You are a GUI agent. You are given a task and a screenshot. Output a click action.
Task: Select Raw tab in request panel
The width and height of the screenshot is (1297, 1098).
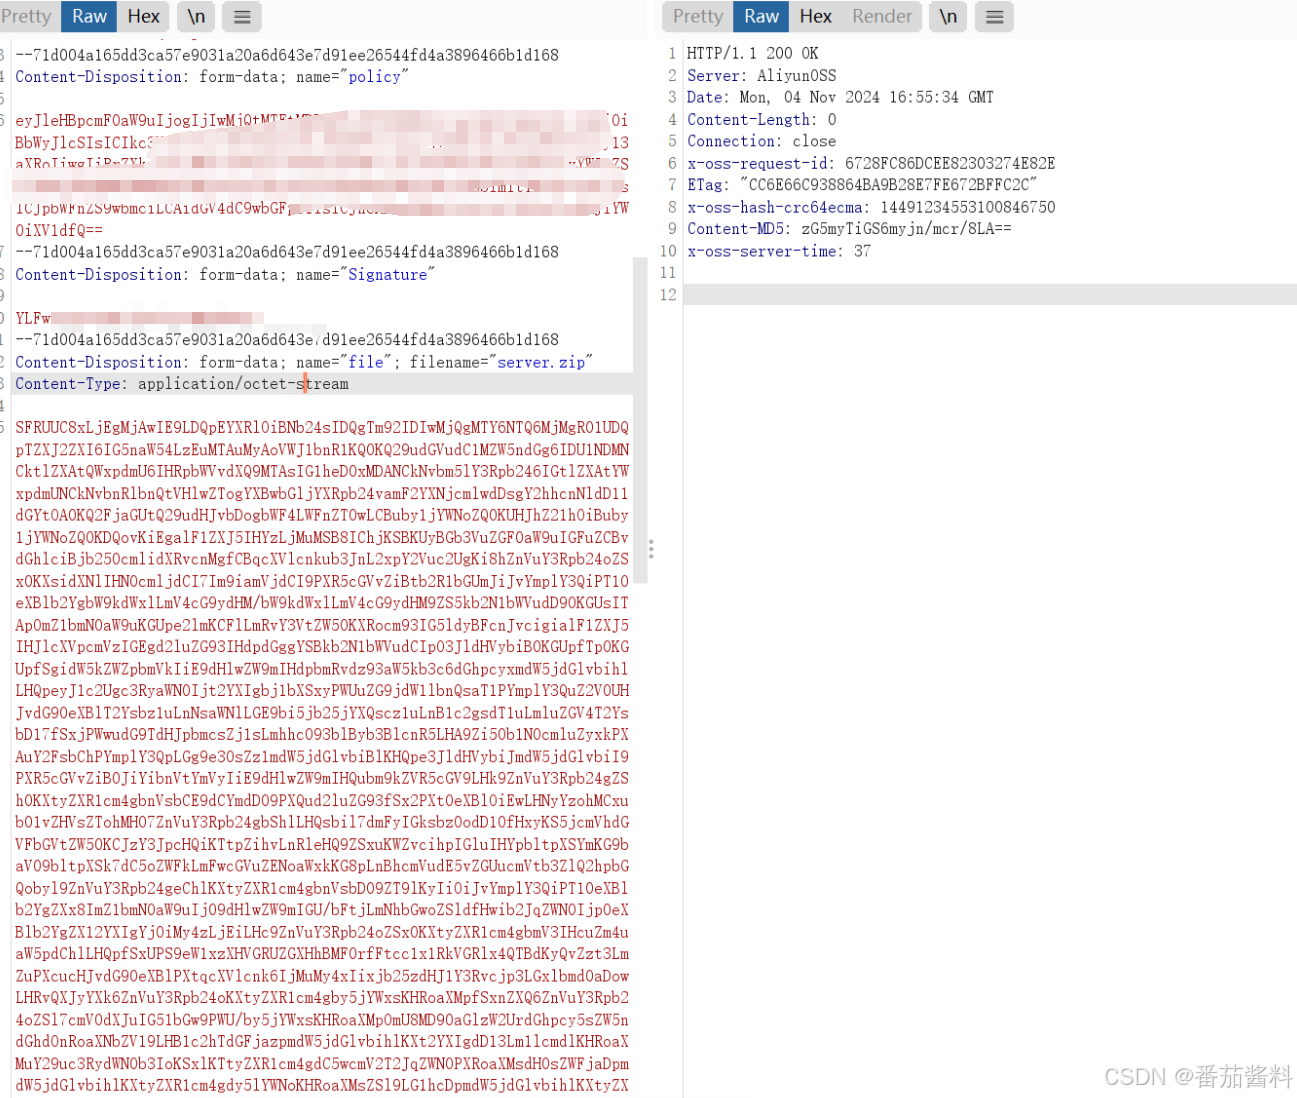(89, 16)
